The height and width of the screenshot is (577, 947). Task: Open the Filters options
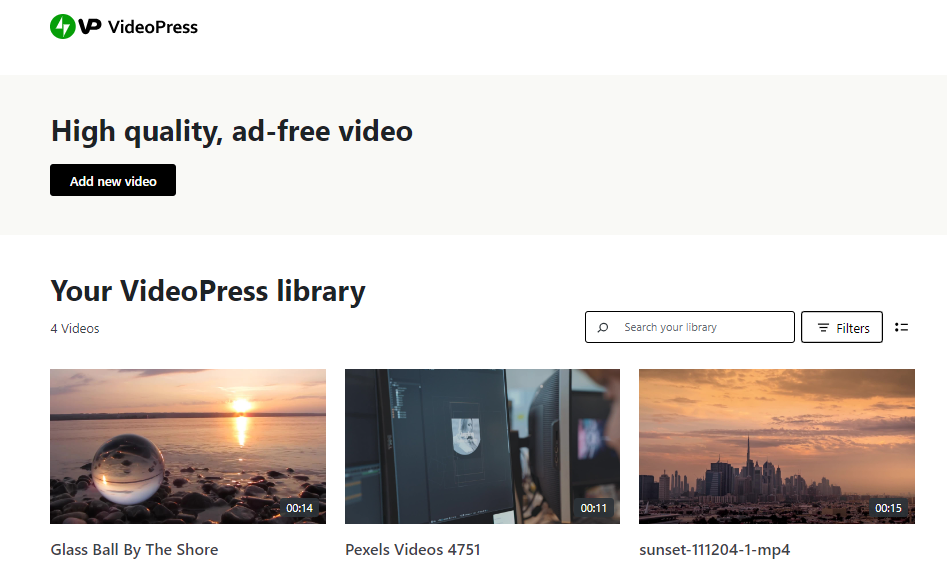[842, 327]
